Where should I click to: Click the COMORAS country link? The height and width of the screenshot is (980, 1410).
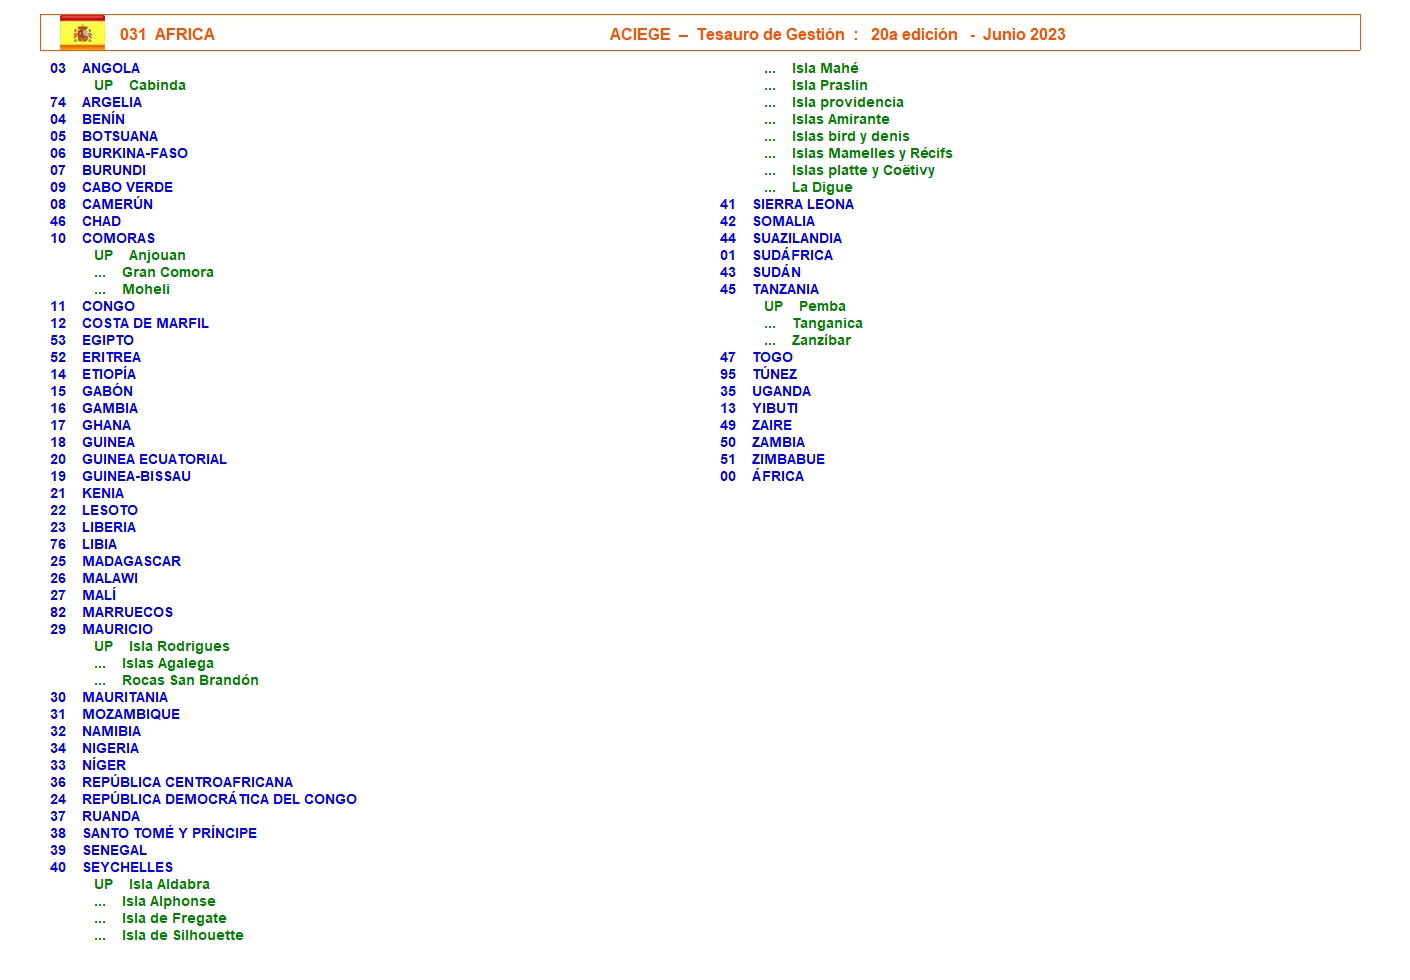(118, 238)
